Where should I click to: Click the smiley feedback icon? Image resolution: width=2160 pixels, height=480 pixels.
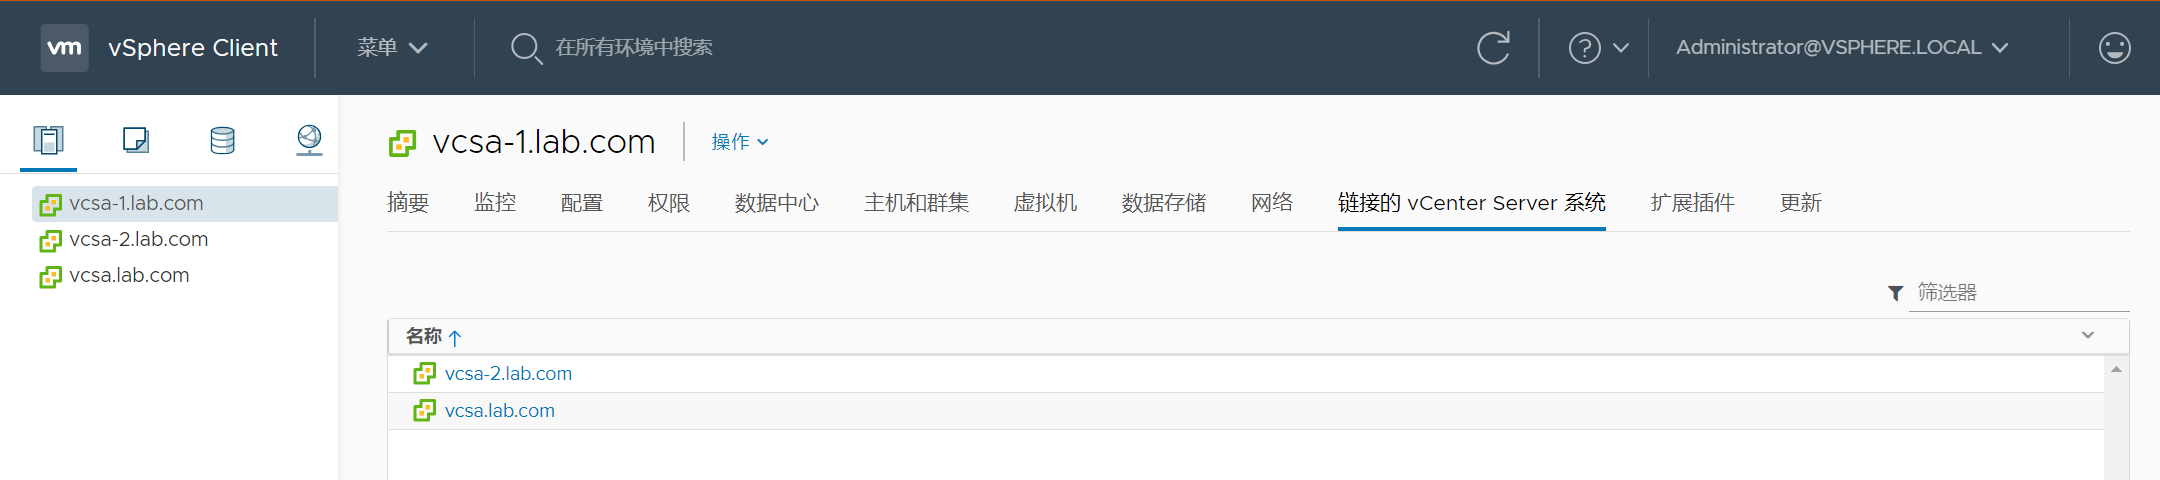[2114, 48]
